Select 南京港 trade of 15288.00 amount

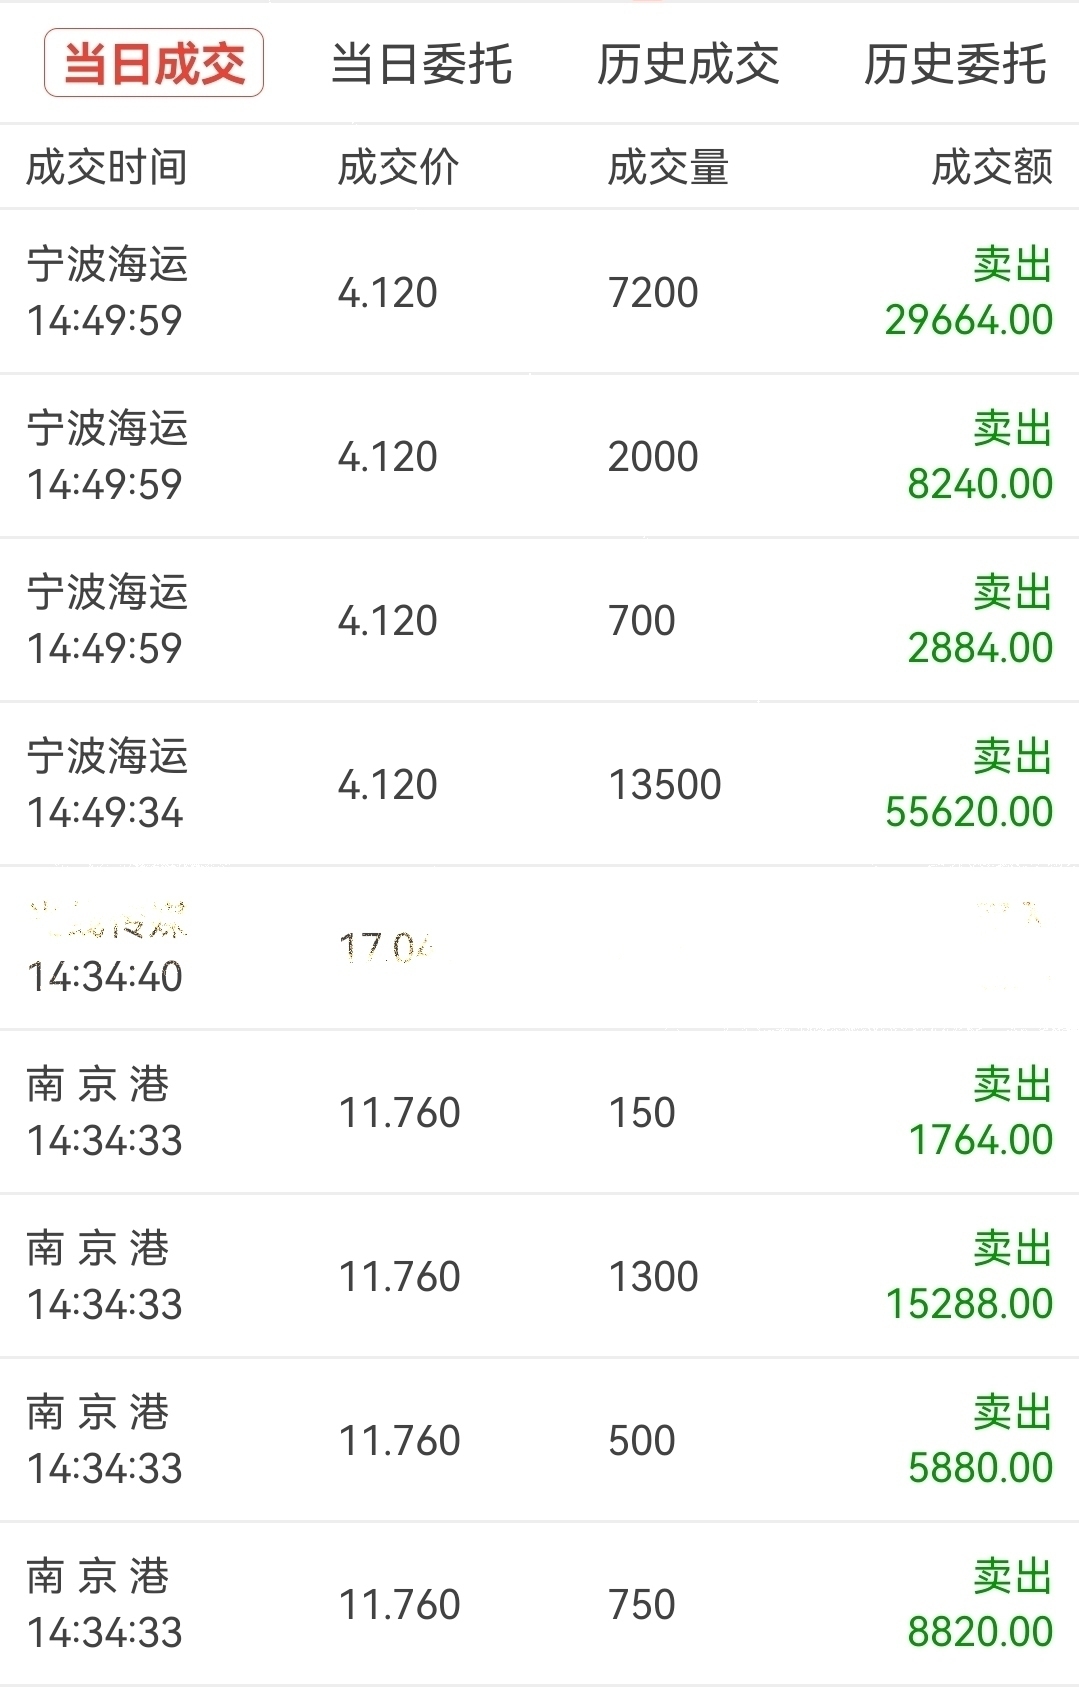[x=539, y=1276]
